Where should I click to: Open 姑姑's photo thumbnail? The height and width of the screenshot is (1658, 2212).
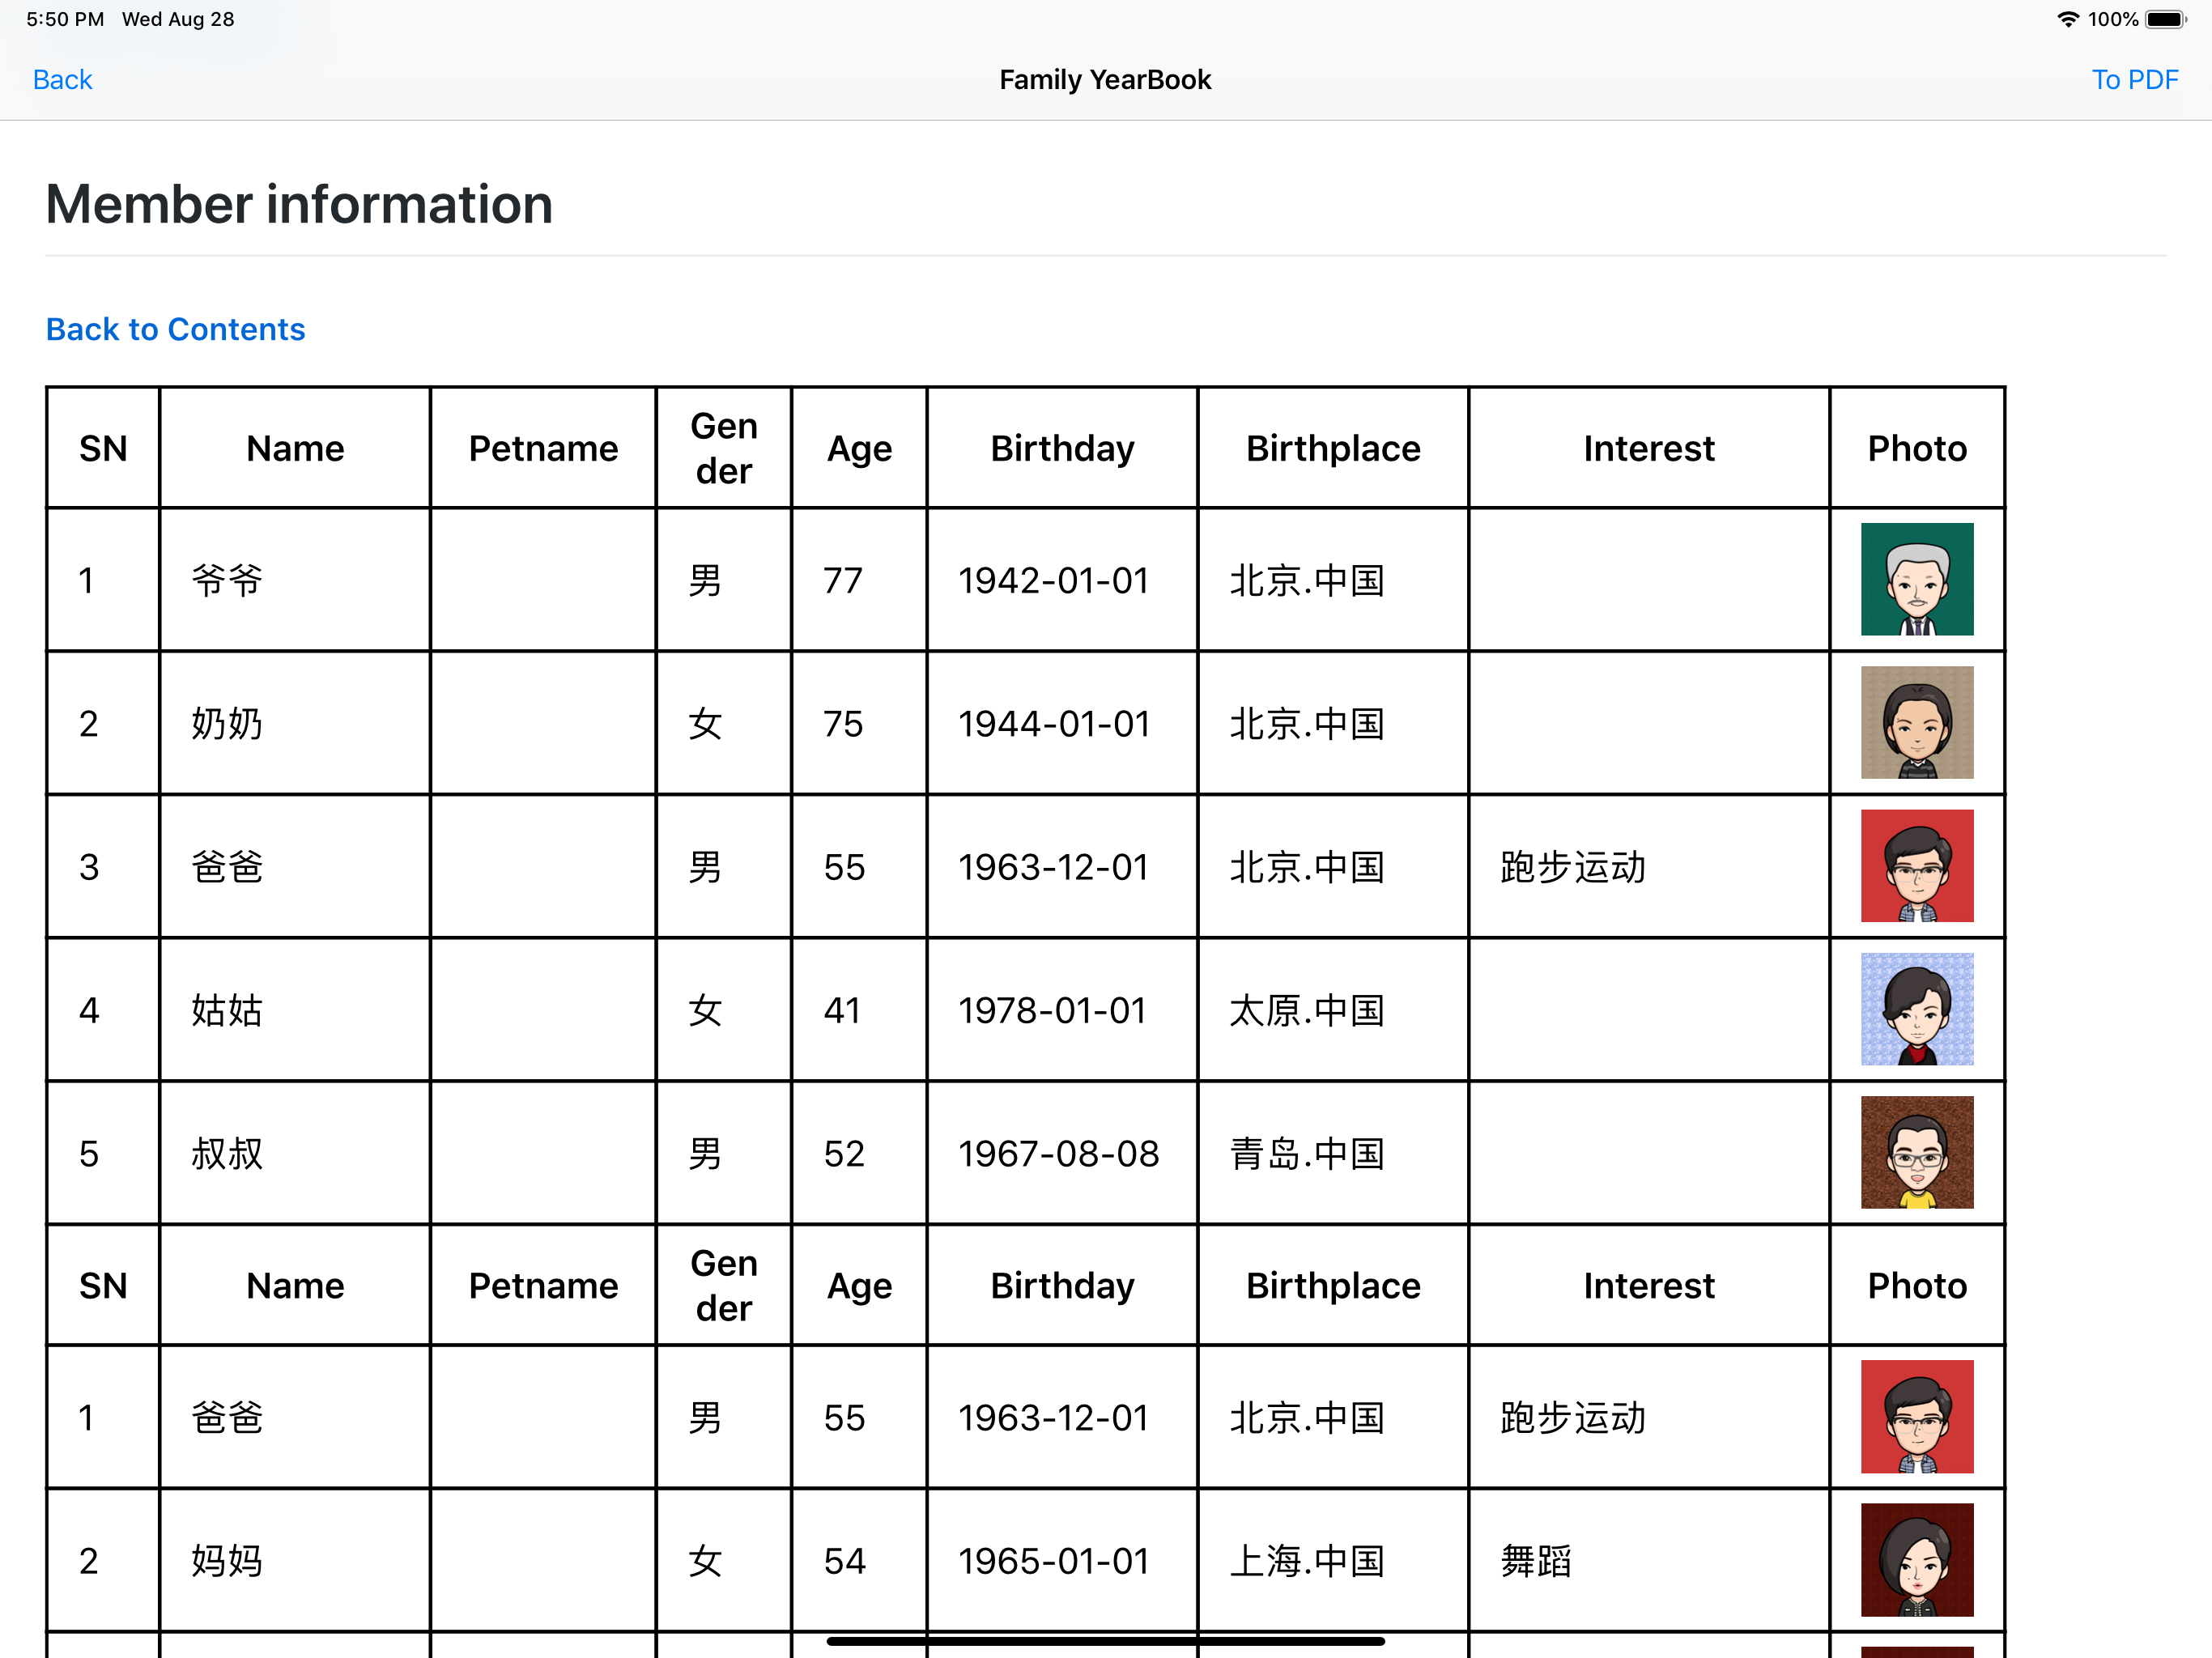pos(1916,1008)
